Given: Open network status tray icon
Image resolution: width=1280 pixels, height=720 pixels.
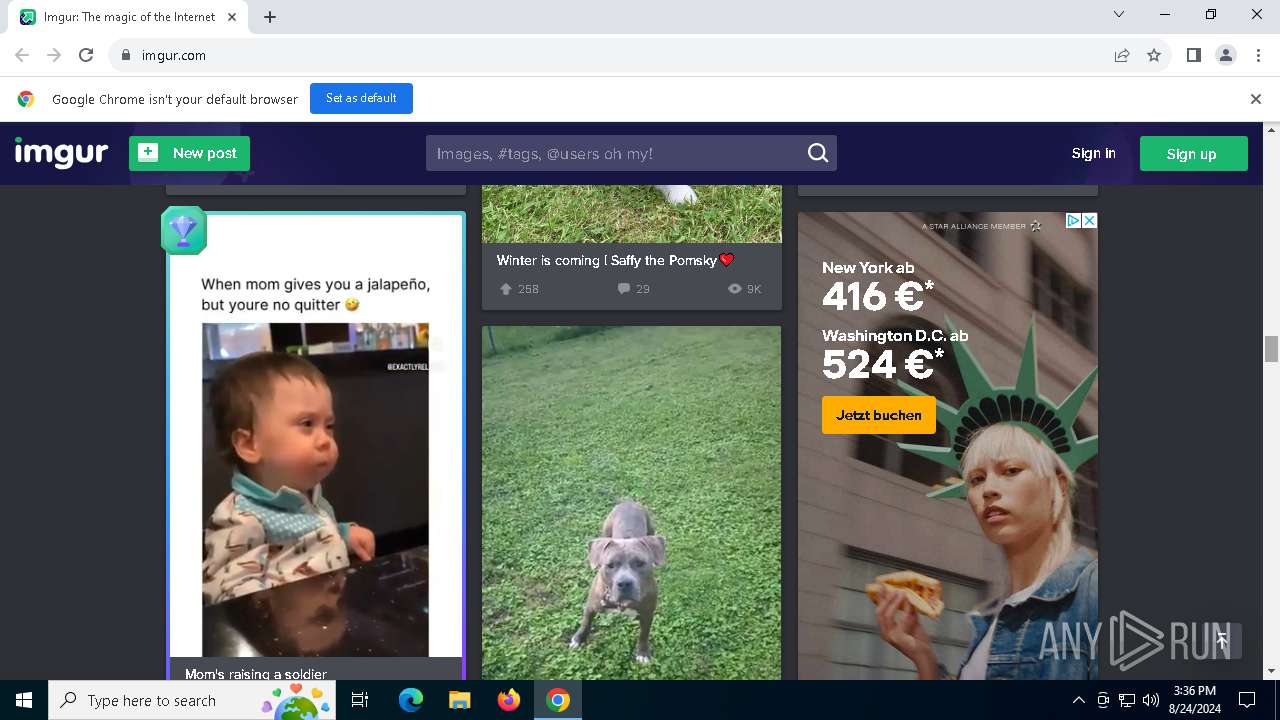Looking at the screenshot, I should coord(1127,700).
